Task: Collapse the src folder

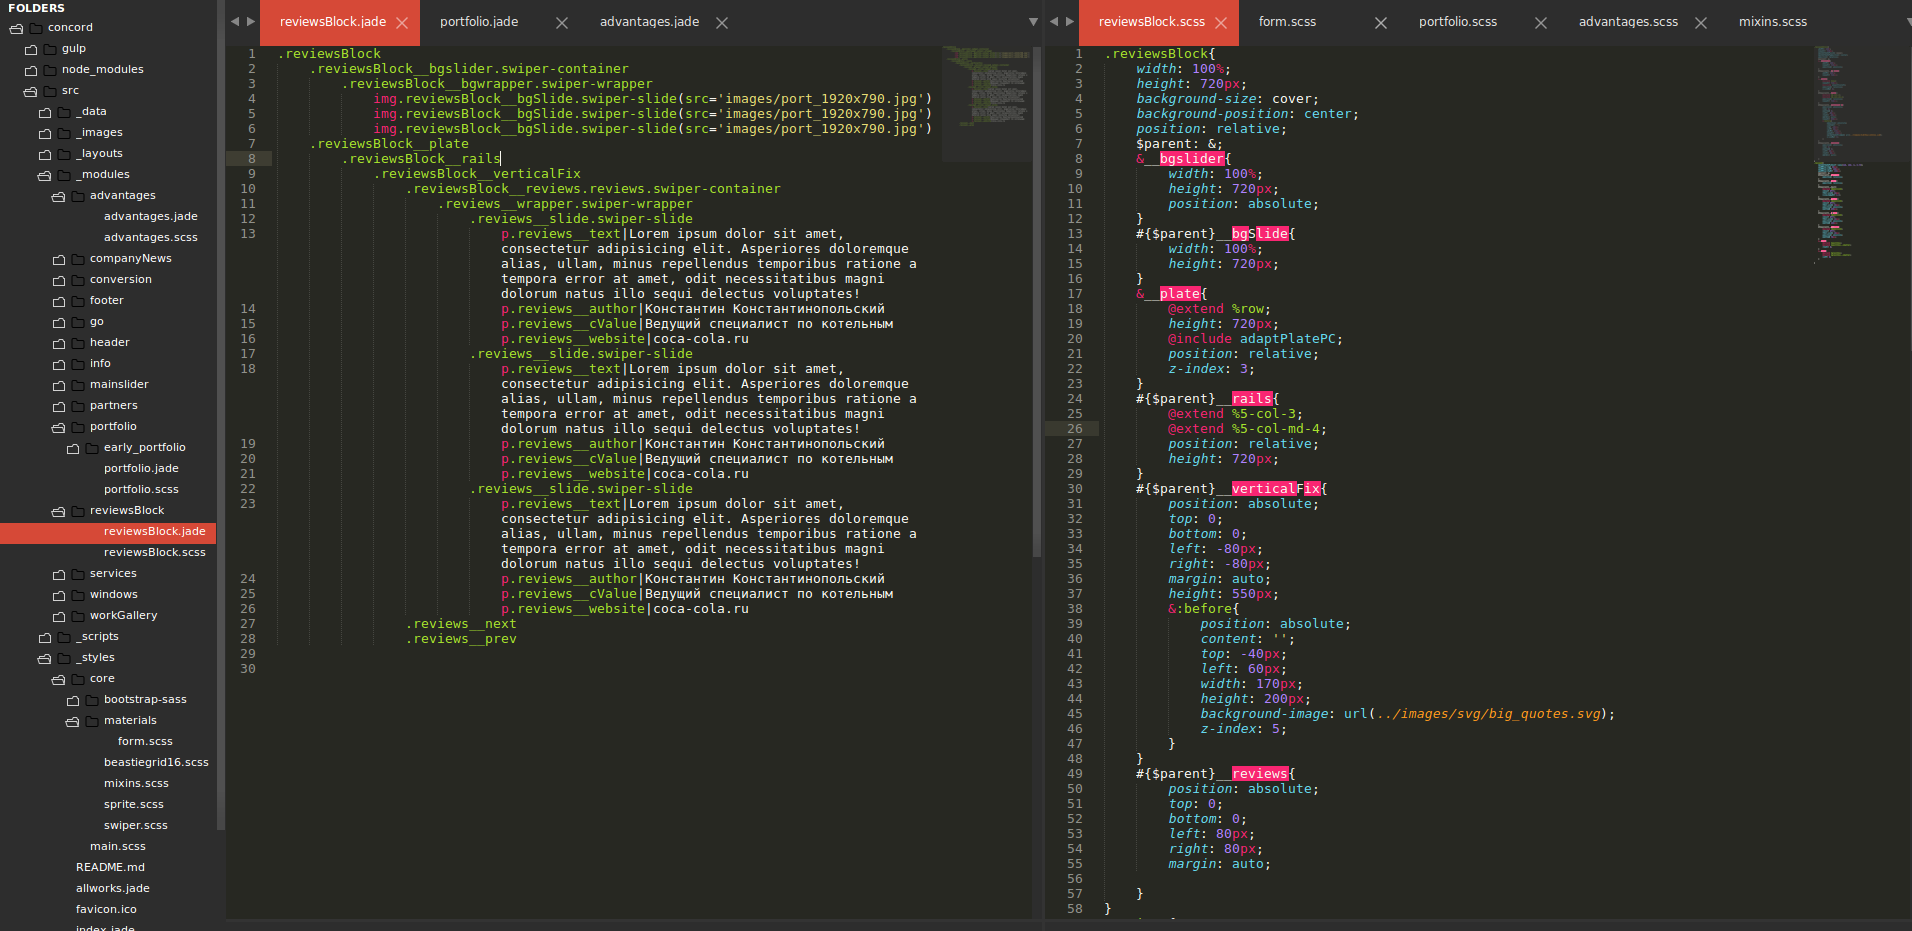Action: click(x=30, y=91)
